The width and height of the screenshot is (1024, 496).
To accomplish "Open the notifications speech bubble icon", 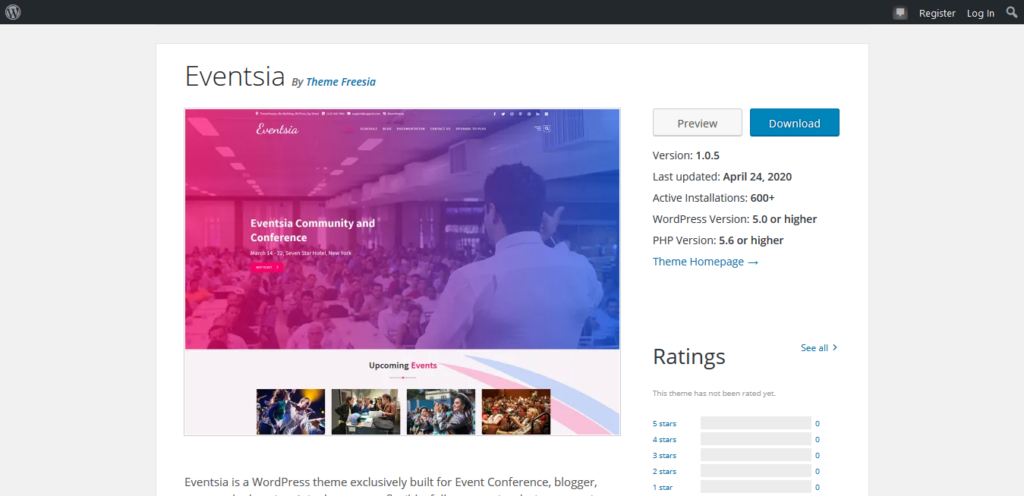I will [x=901, y=13].
